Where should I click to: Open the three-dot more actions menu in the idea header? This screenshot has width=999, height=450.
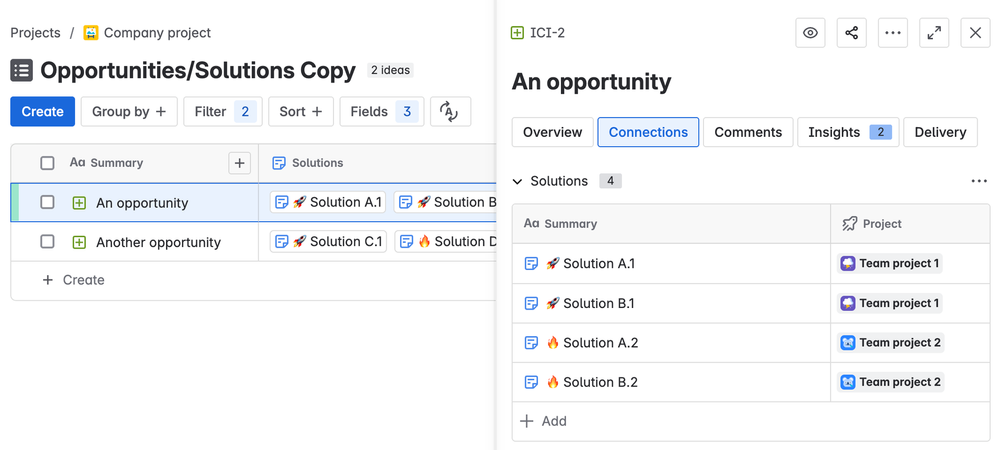892,33
